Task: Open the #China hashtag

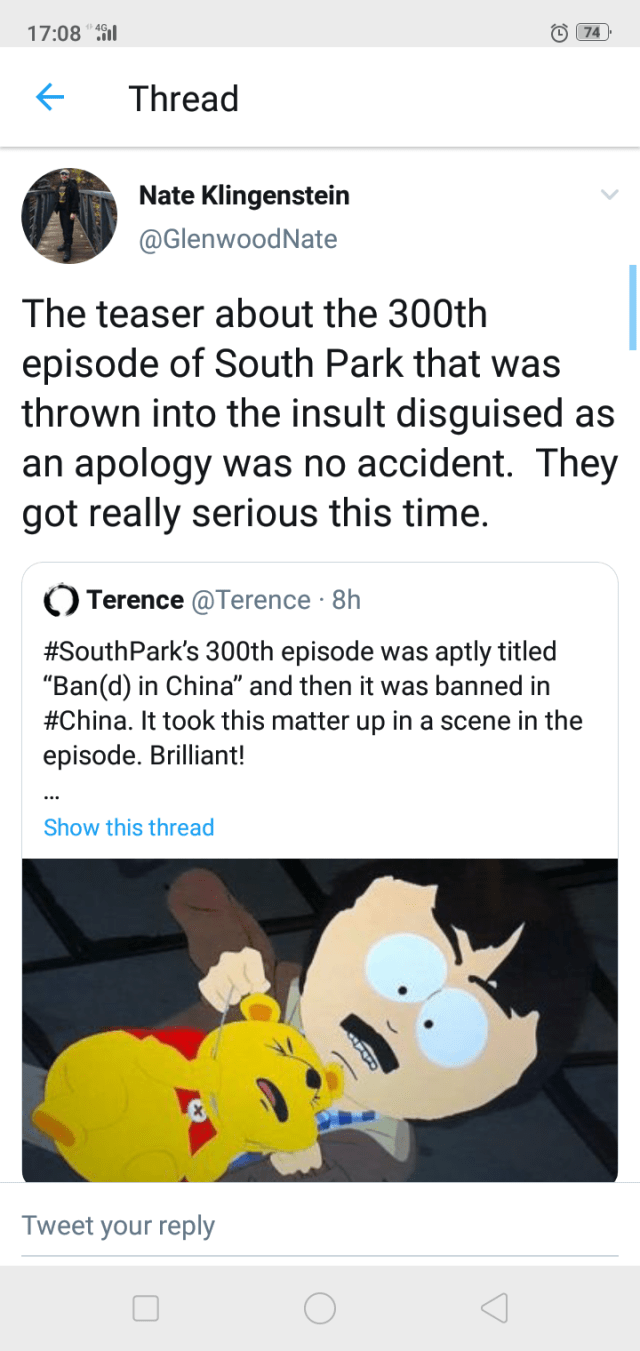Action: [x=78, y=721]
